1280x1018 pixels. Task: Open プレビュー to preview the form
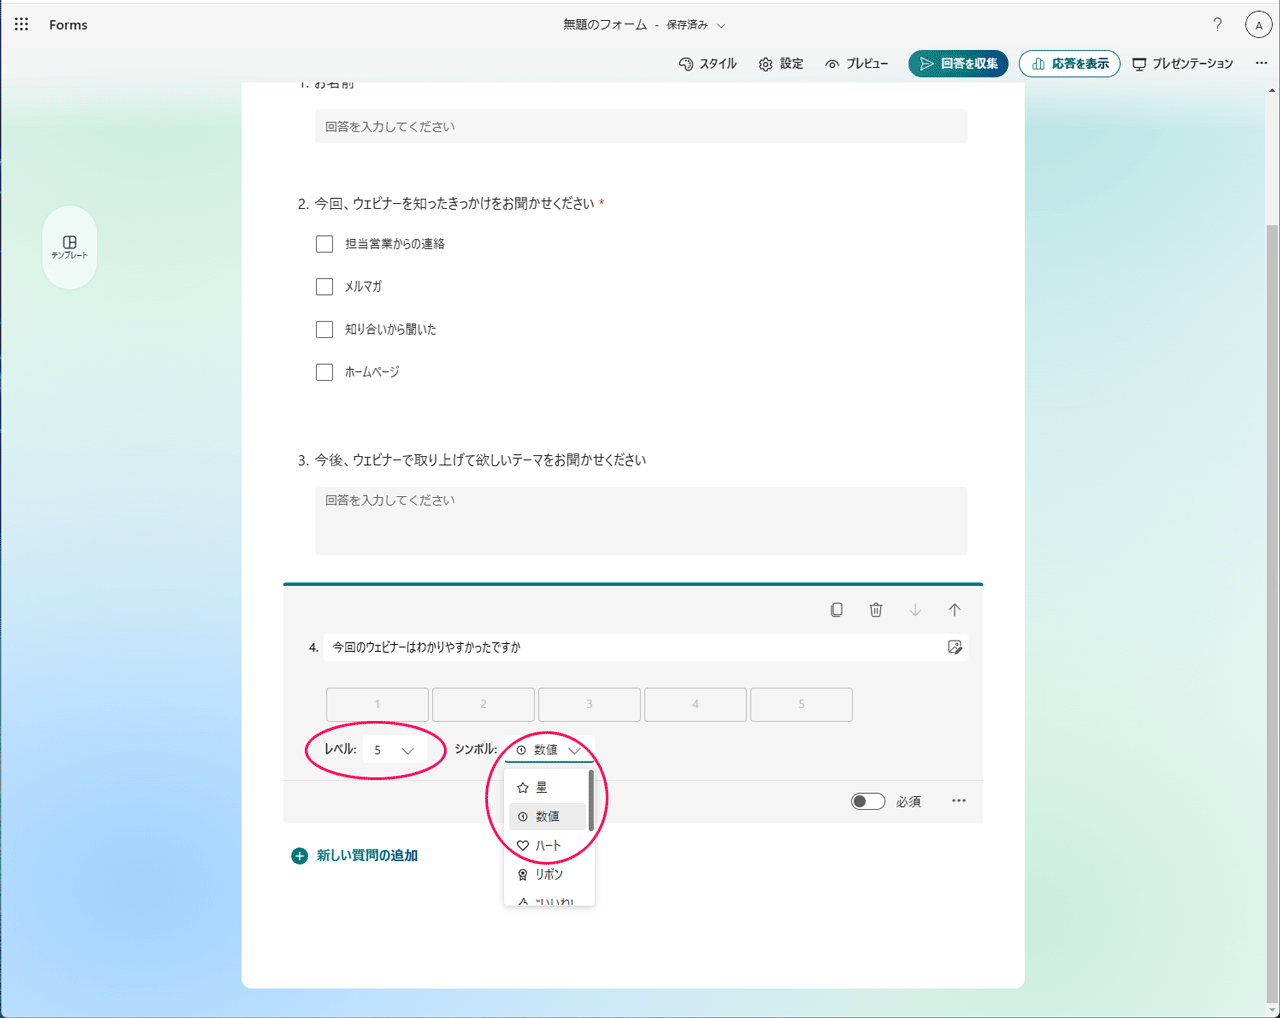click(857, 63)
